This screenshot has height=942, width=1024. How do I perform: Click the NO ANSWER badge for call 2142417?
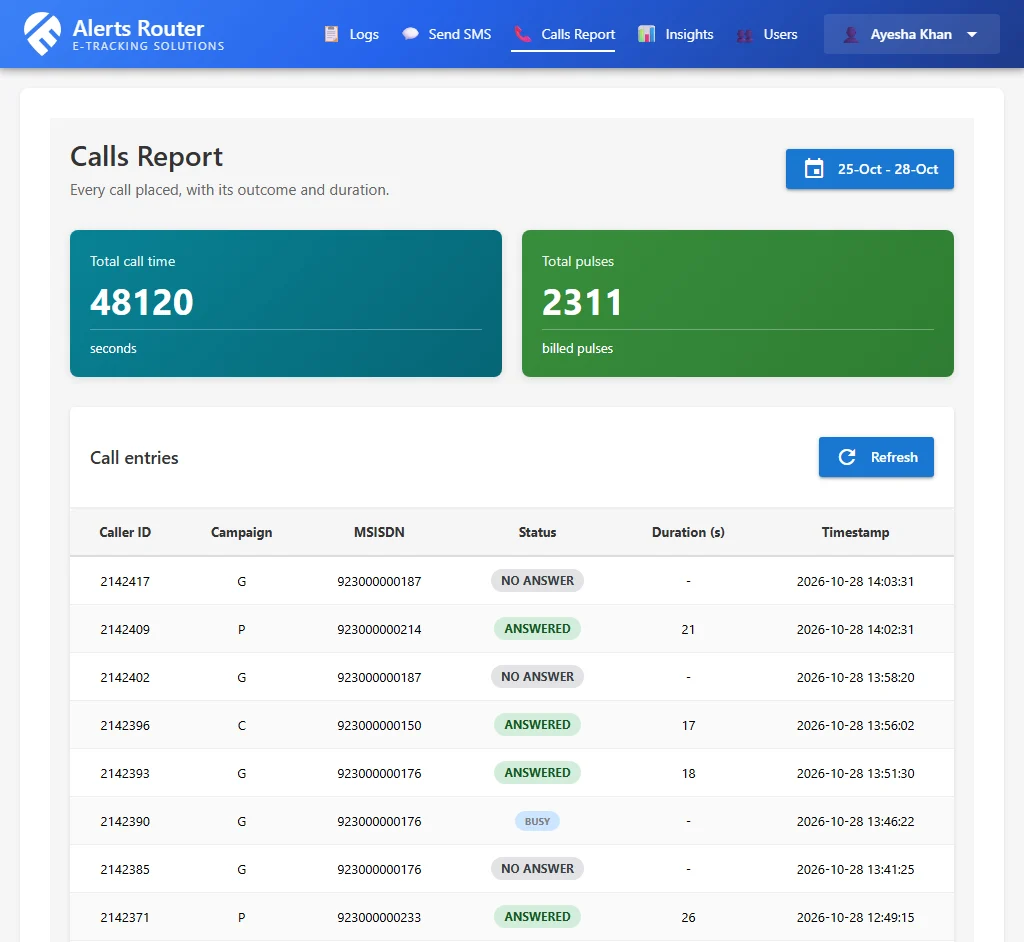[x=537, y=580]
